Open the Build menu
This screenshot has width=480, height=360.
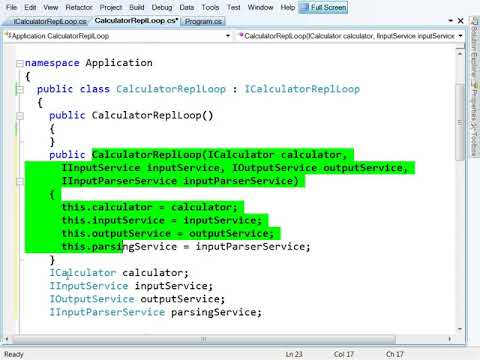tap(137, 7)
